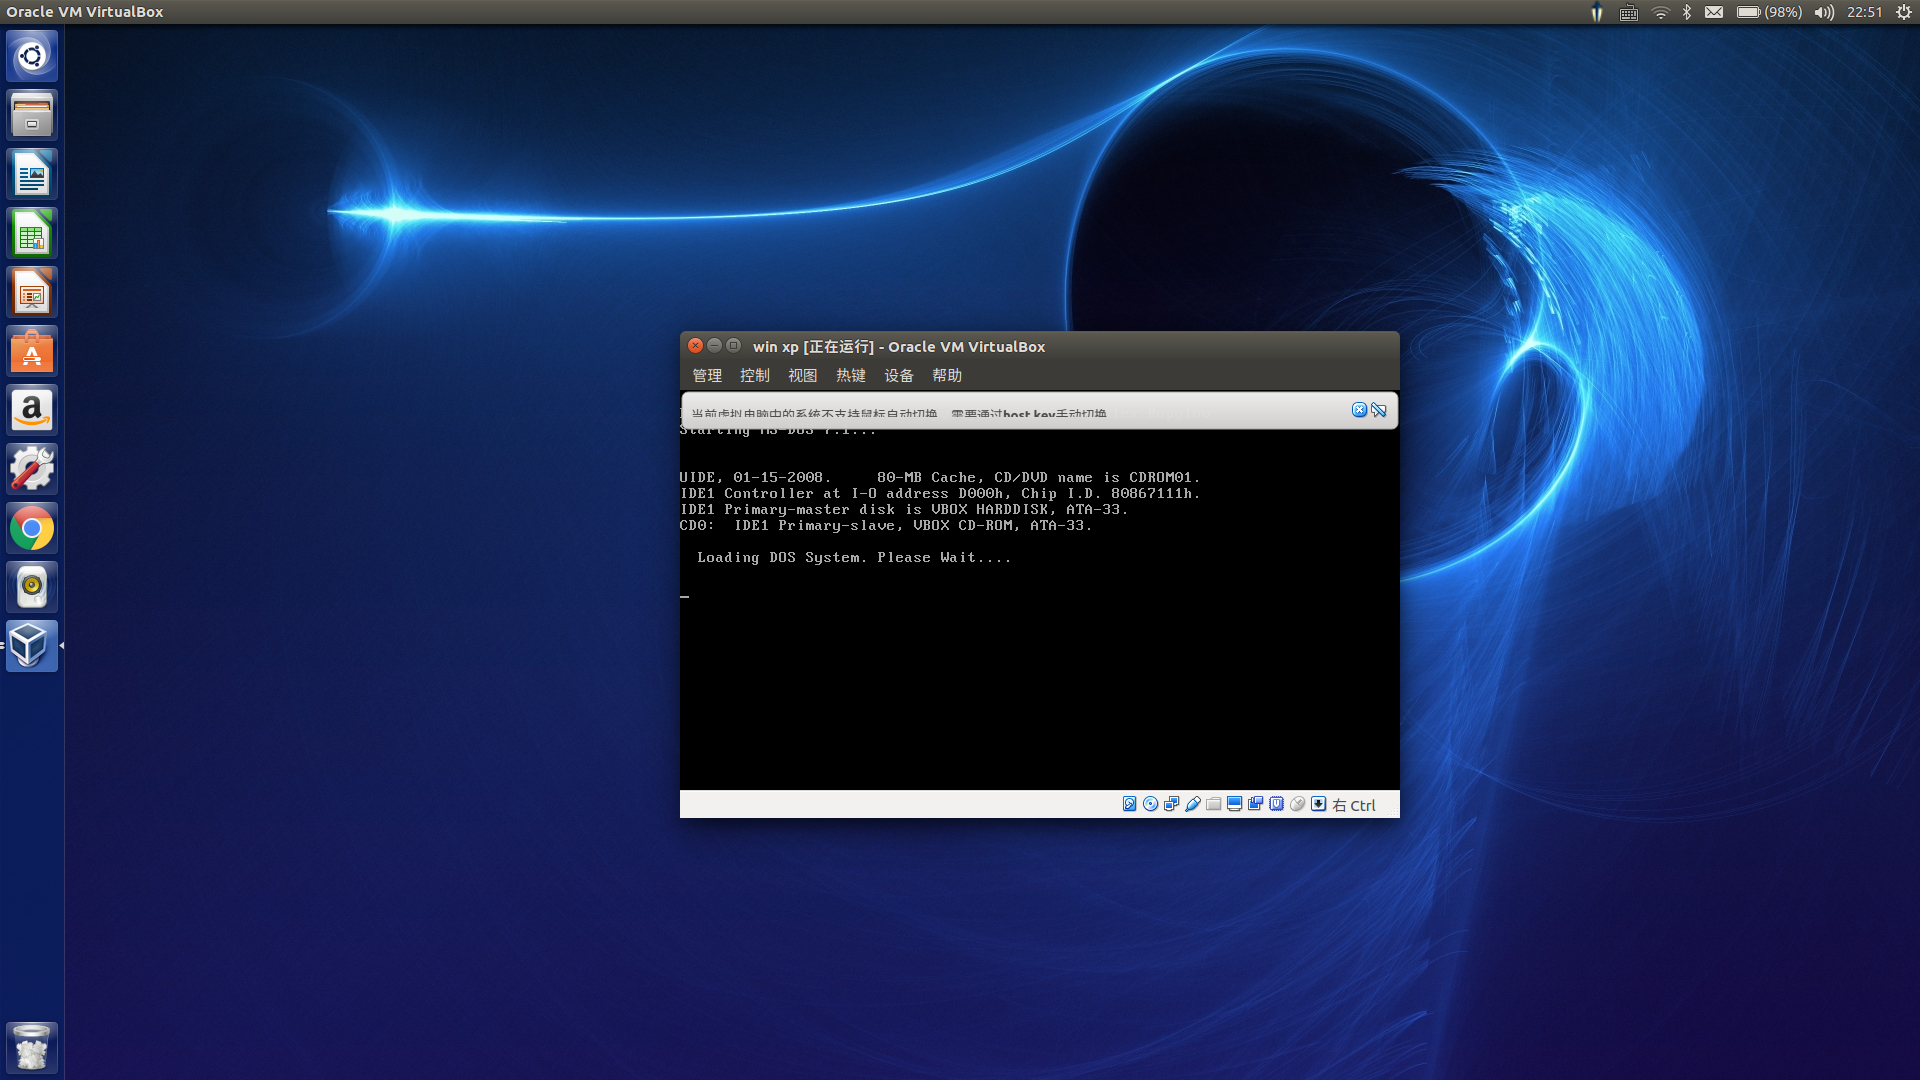
Task: Open the 帮助 menu
Action: click(x=947, y=376)
